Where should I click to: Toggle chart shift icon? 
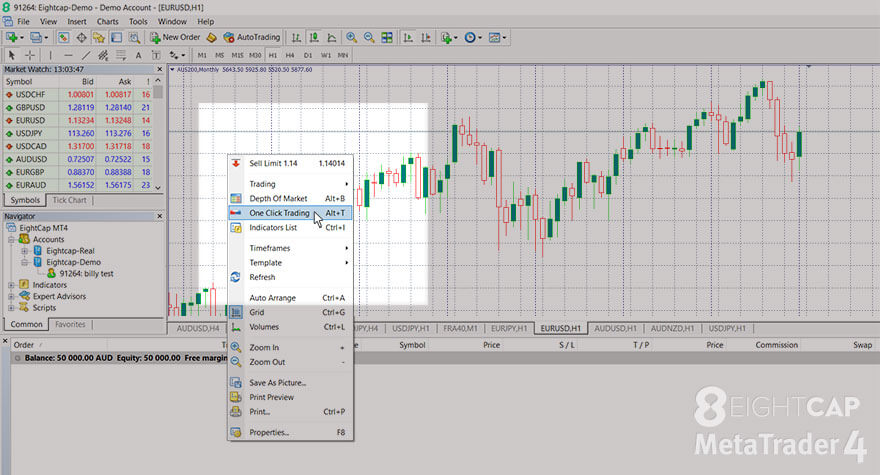coord(426,38)
